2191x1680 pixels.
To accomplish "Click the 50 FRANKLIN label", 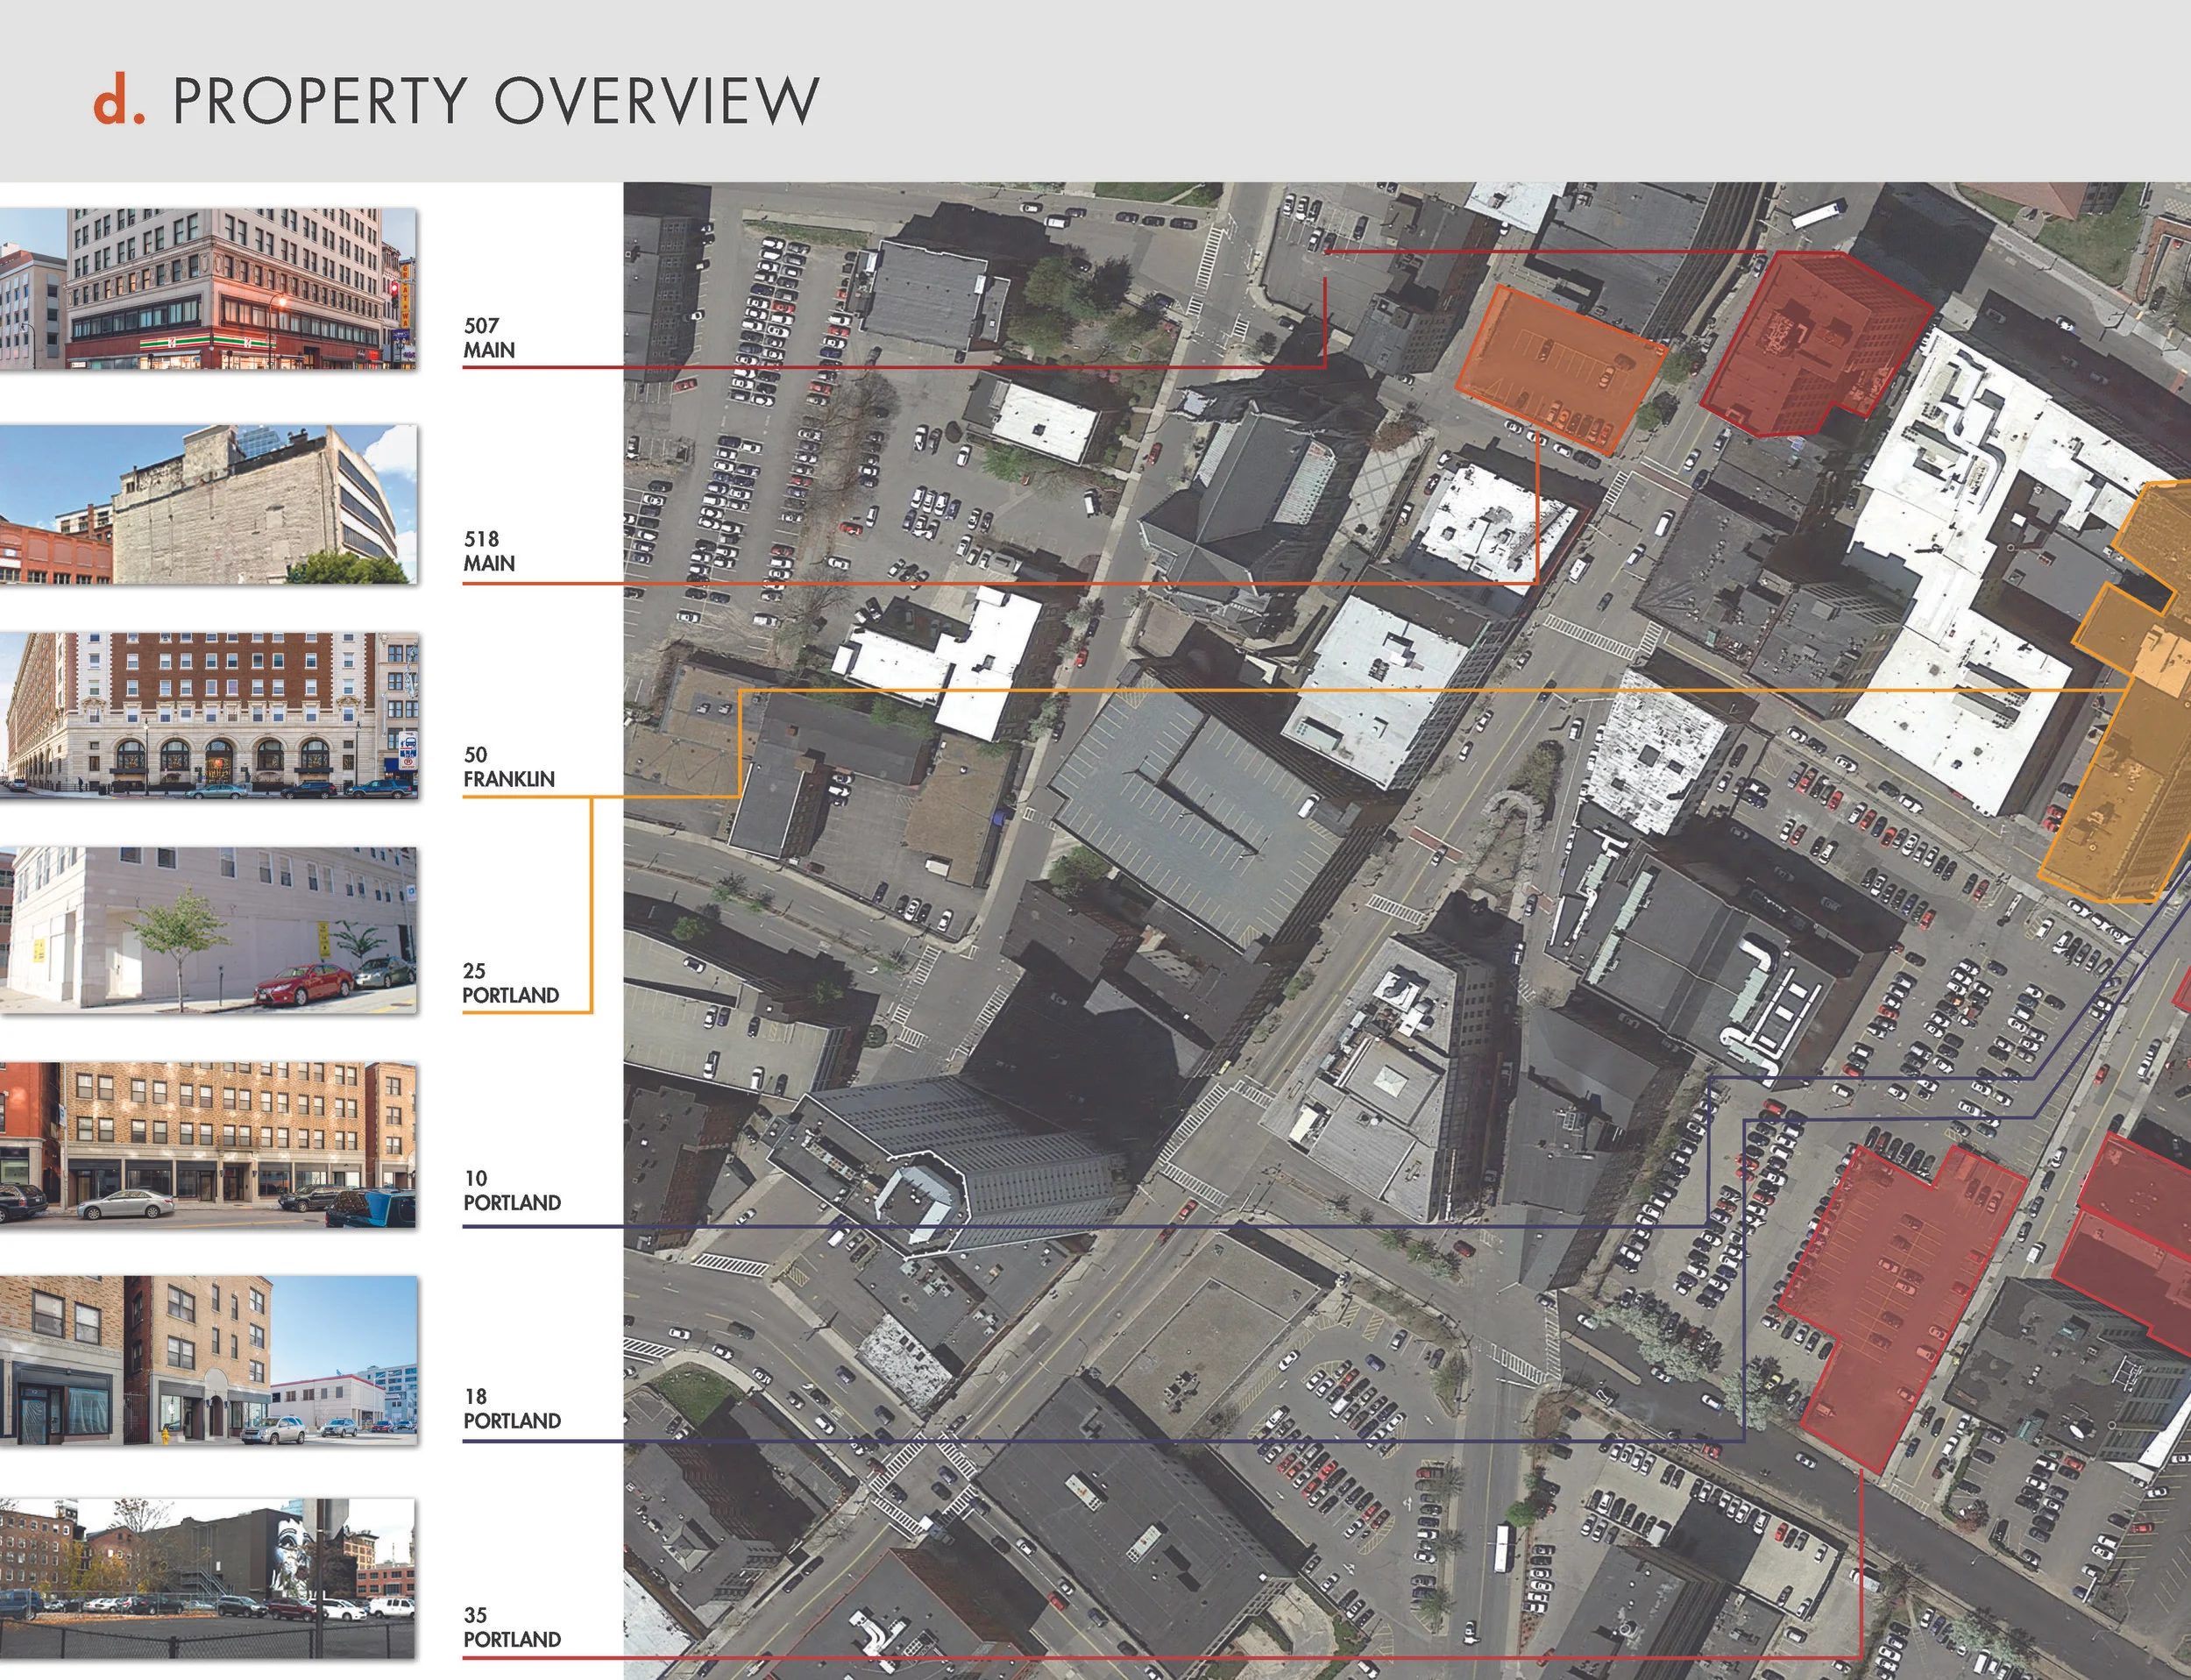I will click(508, 767).
